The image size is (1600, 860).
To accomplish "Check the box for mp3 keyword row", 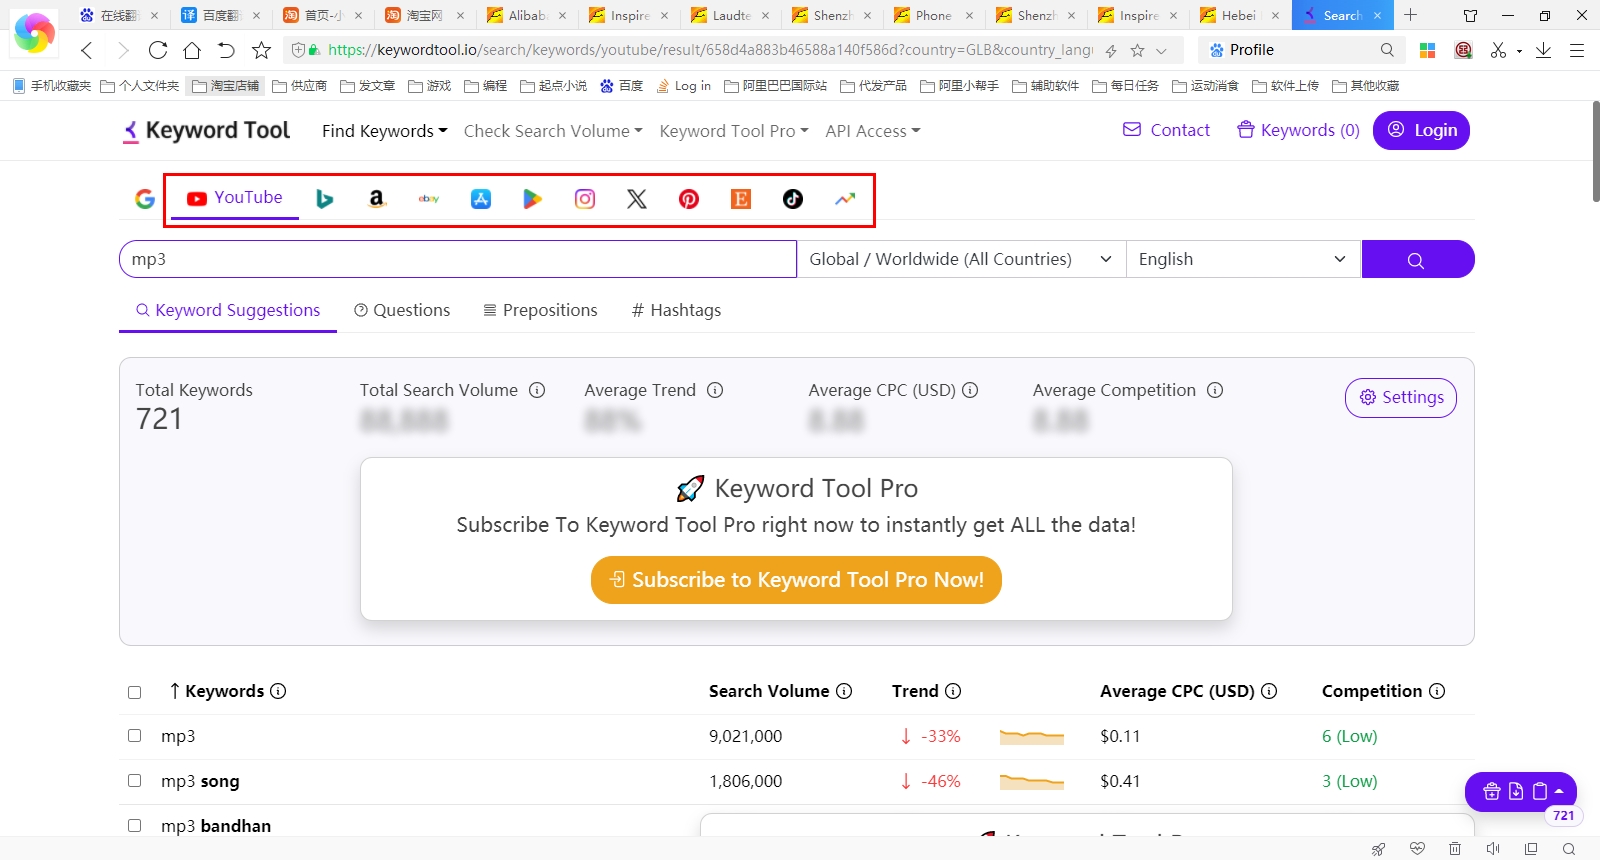I will (x=135, y=736).
